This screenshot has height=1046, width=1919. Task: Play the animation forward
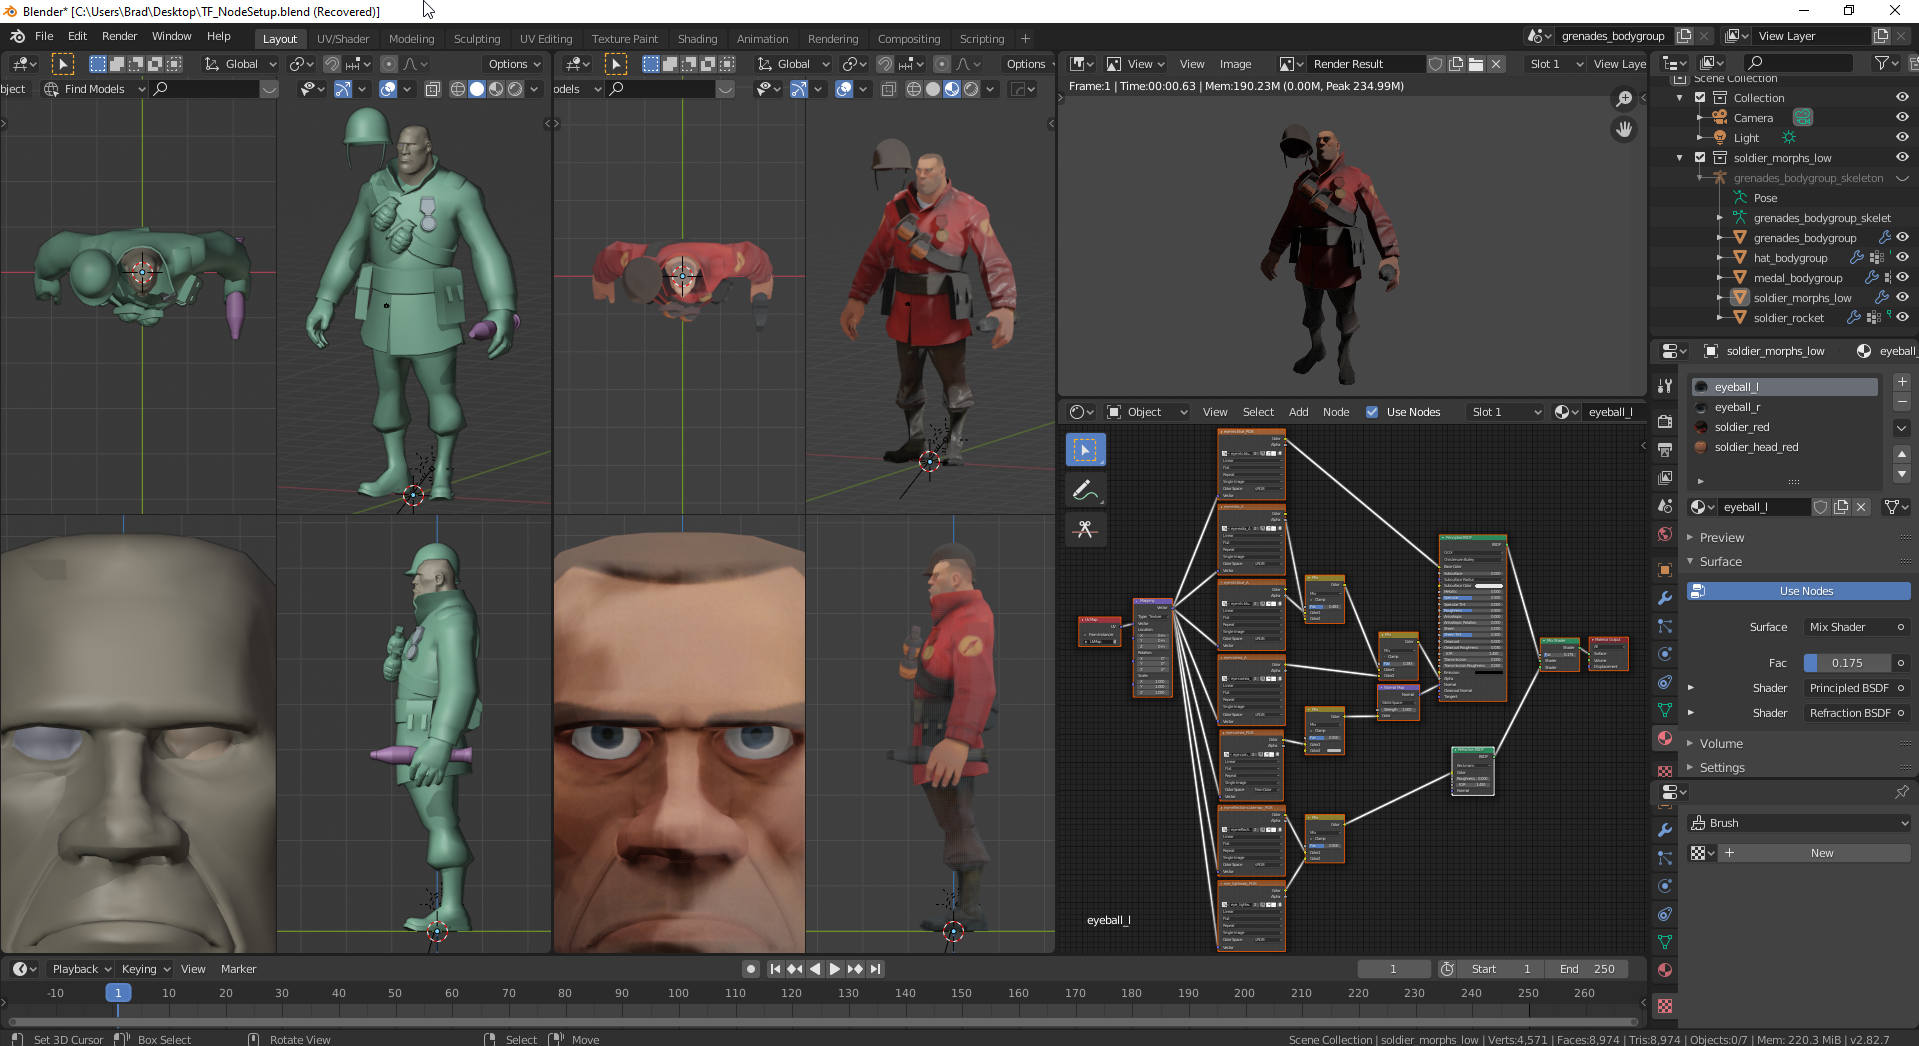(x=835, y=969)
